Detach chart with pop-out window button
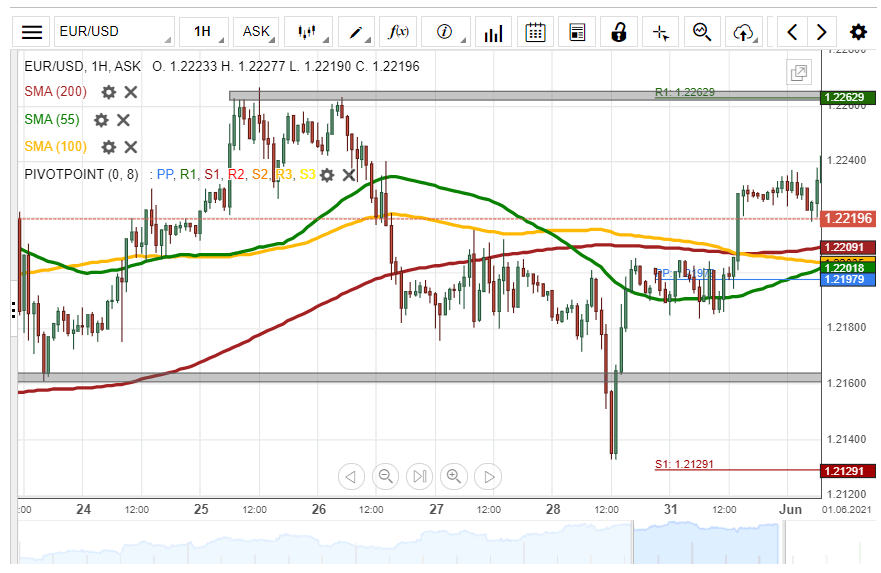This screenshot has height=573, width=881. coord(798,72)
